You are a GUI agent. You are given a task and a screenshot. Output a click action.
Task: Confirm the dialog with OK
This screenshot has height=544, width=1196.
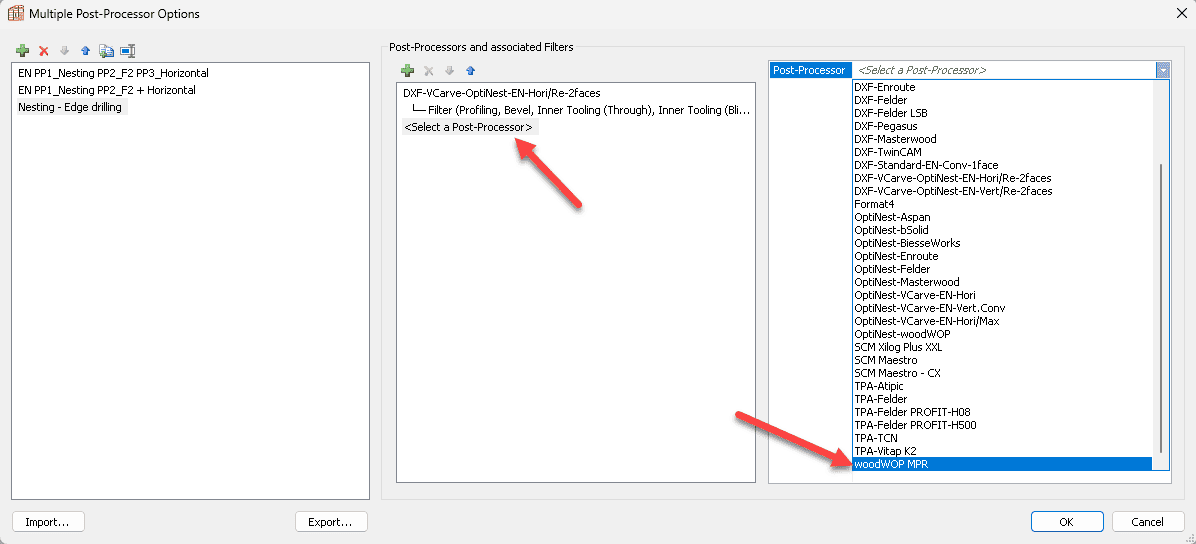click(x=1066, y=522)
